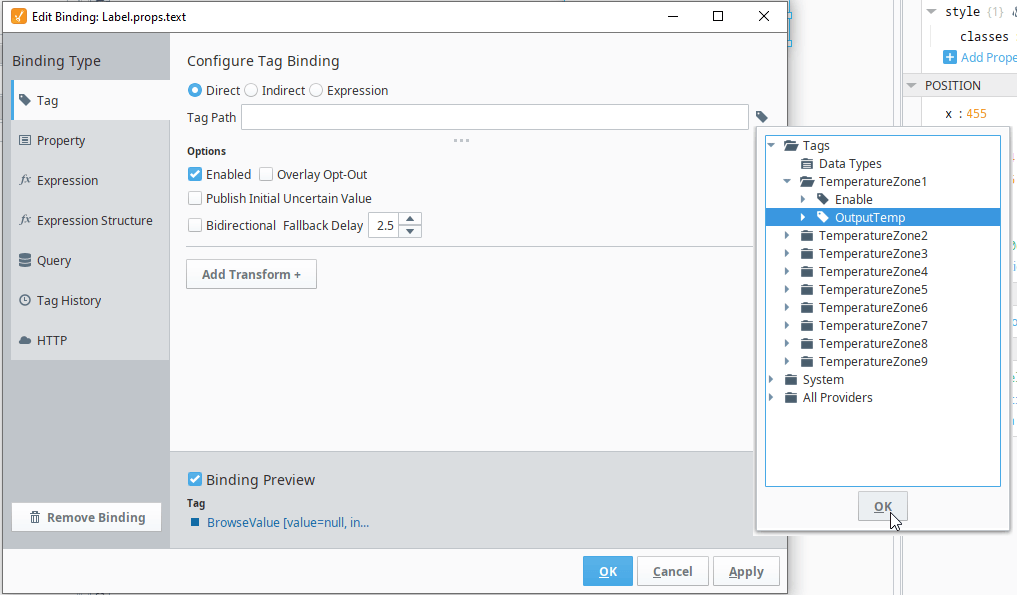Collapse the POSITION section

click(911, 86)
